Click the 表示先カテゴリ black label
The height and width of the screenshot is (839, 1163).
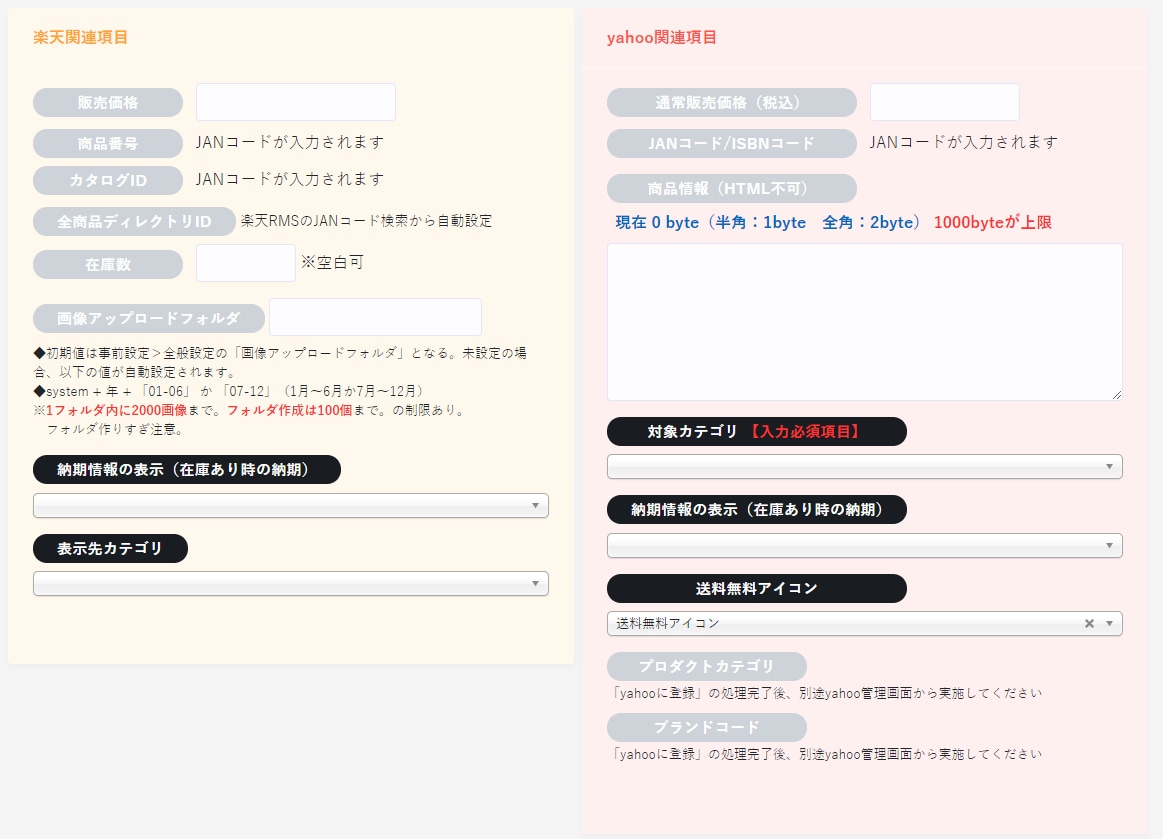pos(110,548)
